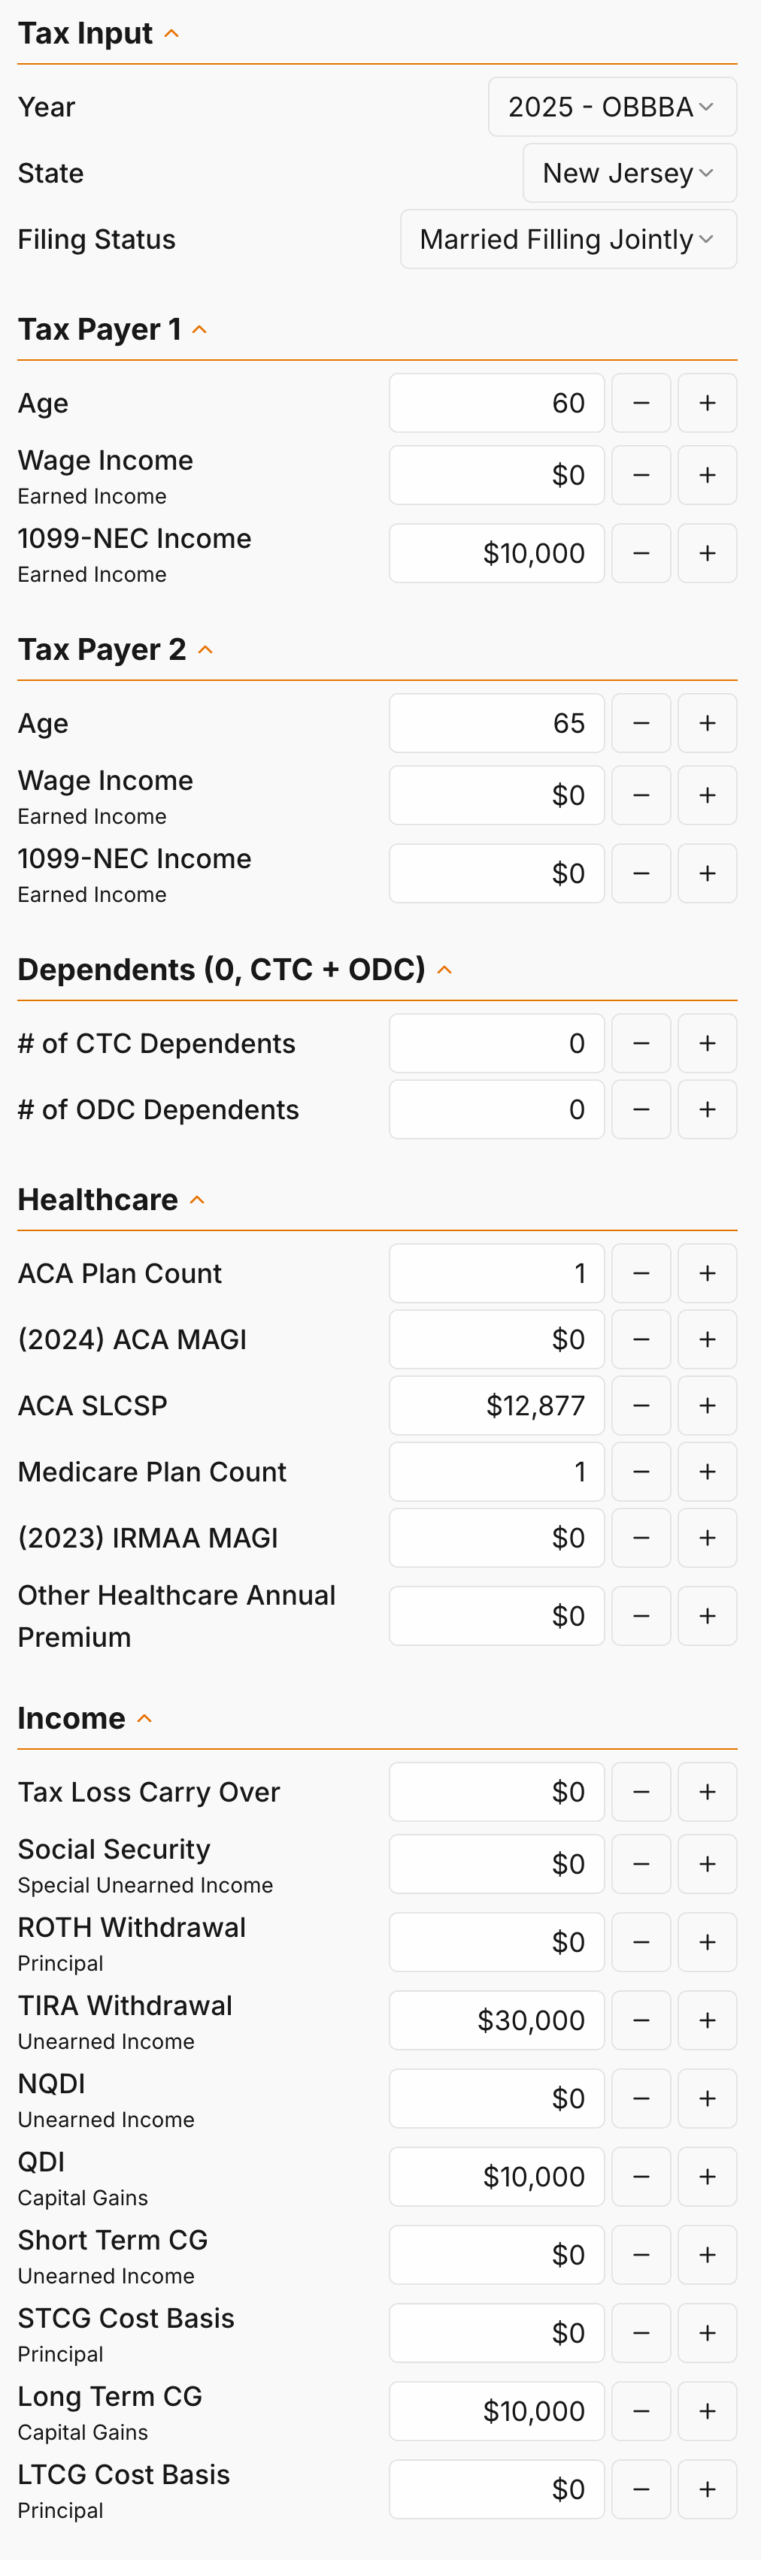Image resolution: width=761 pixels, height=2560 pixels.
Task: Open the State dropdown showing New Jersey
Action: [630, 173]
